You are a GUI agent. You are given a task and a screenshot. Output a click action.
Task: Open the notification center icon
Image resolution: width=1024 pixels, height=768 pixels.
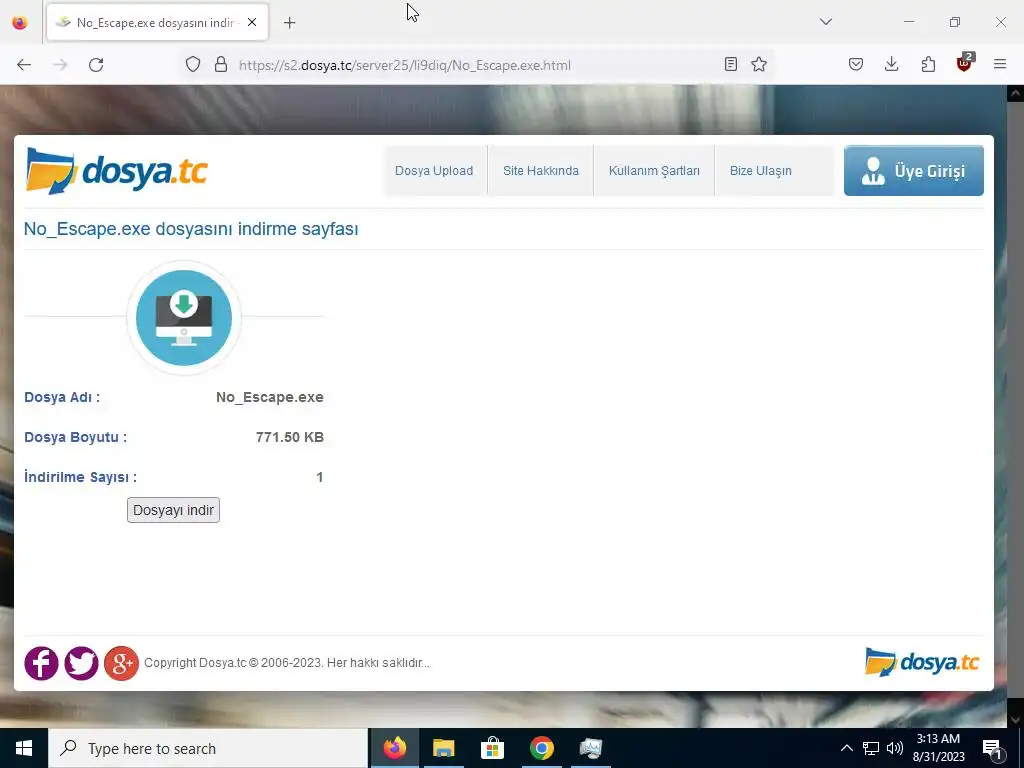tap(993, 749)
